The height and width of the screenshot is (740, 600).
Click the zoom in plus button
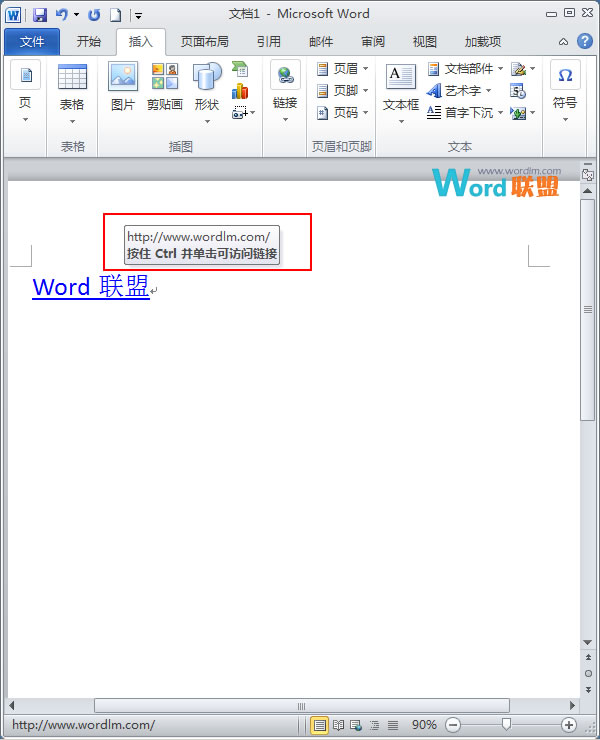coord(569,725)
